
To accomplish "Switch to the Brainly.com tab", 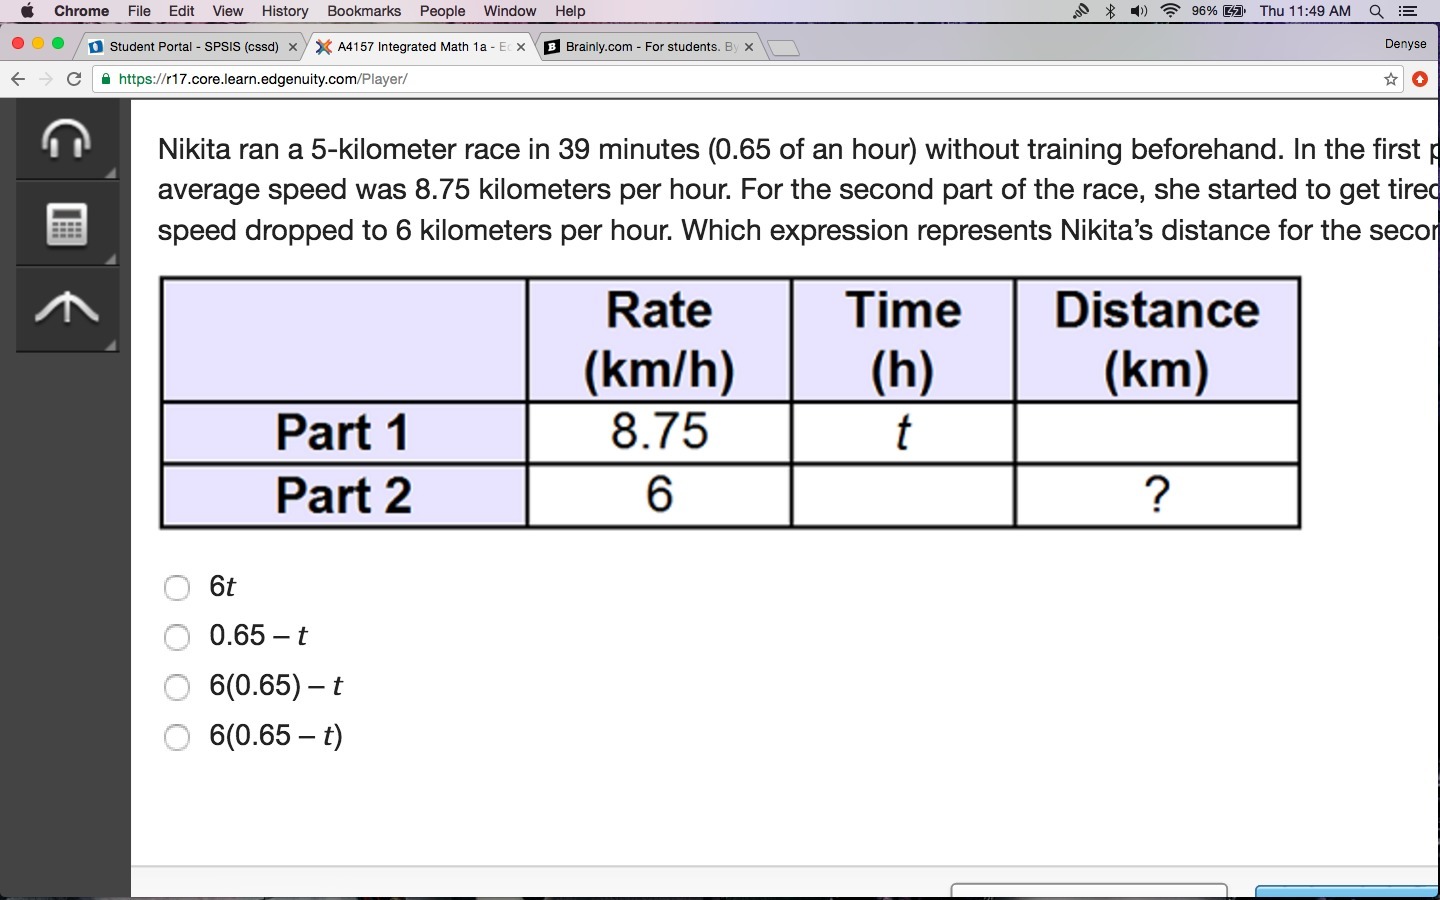I will click(x=648, y=47).
